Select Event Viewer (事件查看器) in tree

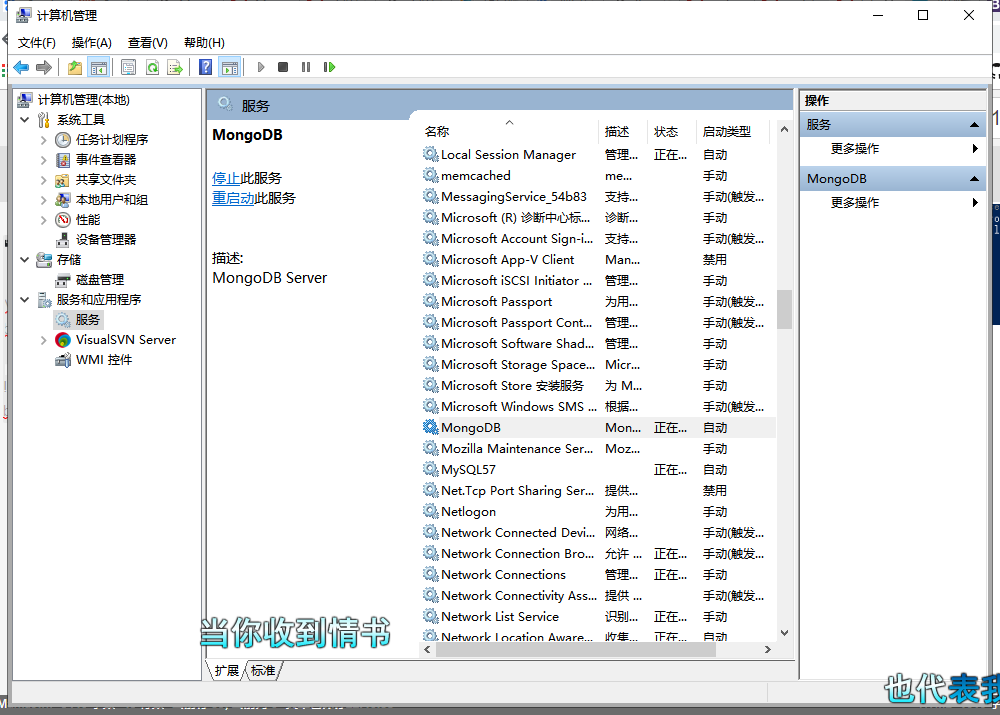pos(106,159)
